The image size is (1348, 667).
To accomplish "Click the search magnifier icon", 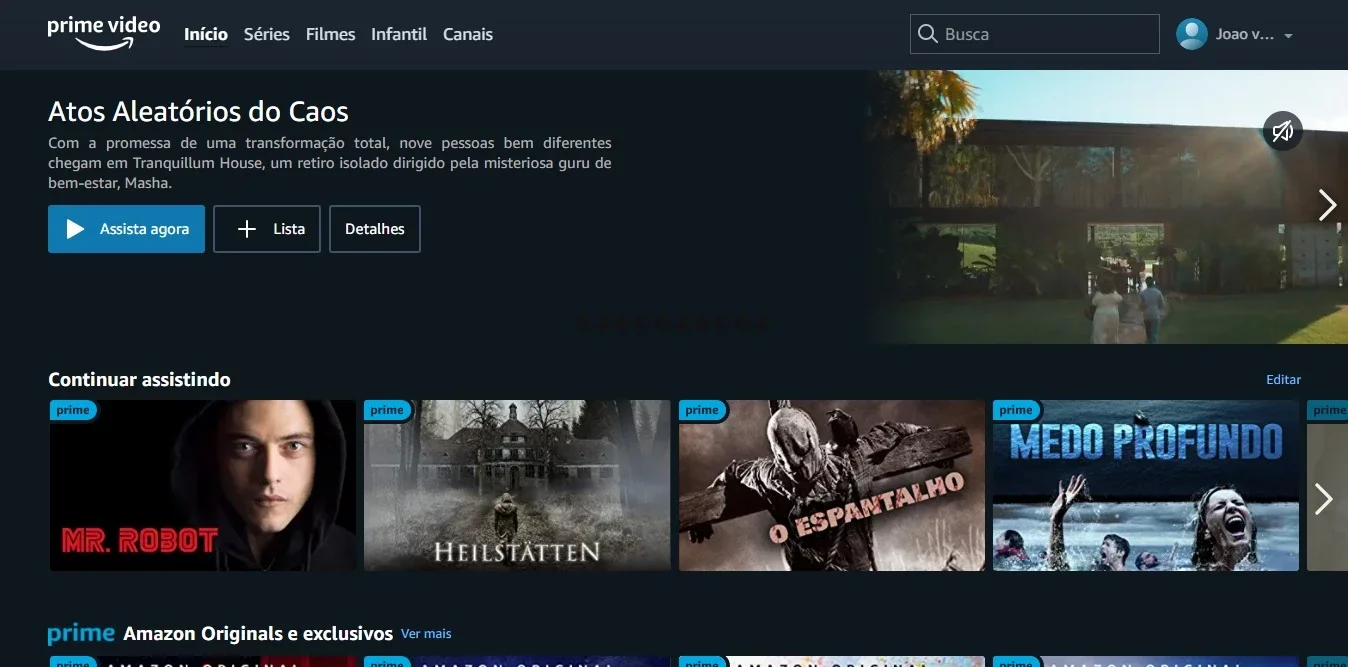I will [928, 34].
